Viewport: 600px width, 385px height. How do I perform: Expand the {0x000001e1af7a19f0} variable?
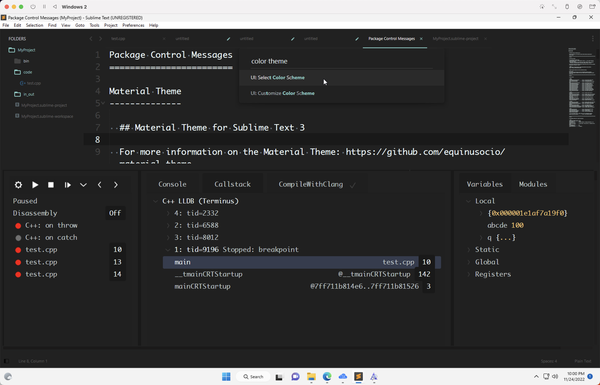point(481,213)
